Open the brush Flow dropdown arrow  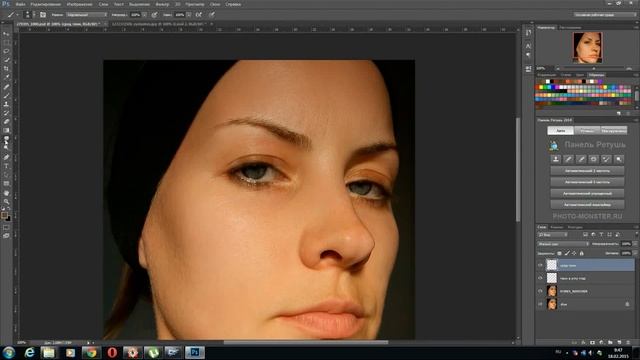pyautogui.click(x=189, y=15)
